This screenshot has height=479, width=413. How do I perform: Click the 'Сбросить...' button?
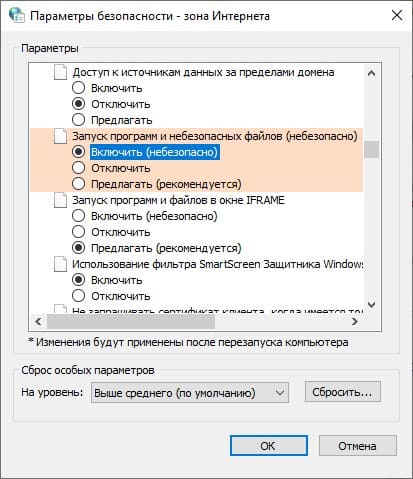[x=343, y=392]
